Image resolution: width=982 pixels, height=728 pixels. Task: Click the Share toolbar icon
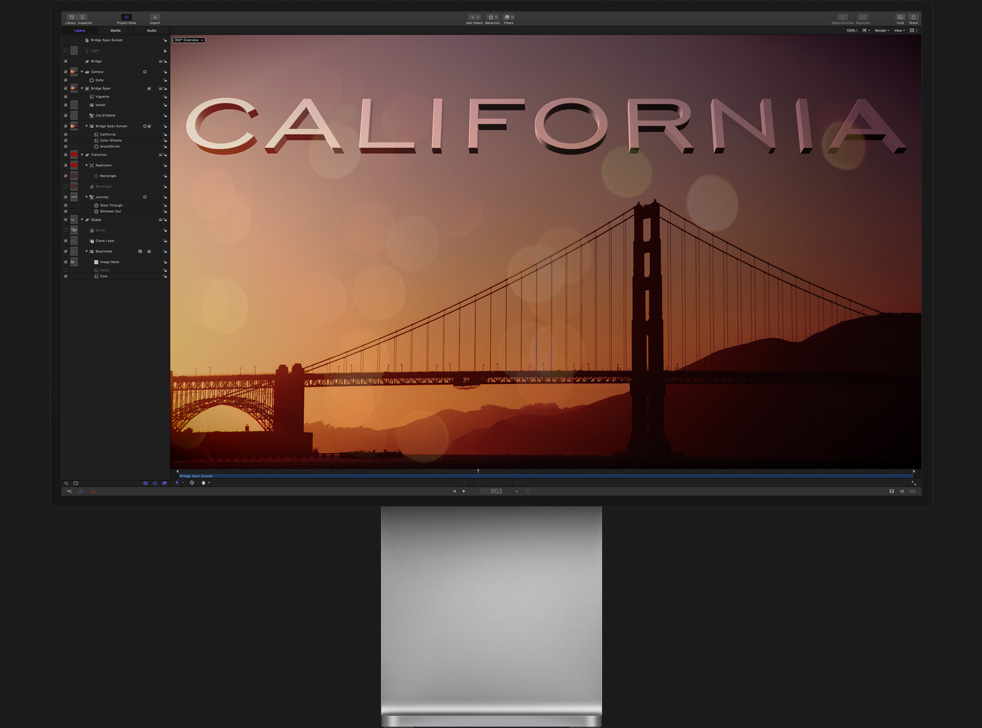point(913,18)
